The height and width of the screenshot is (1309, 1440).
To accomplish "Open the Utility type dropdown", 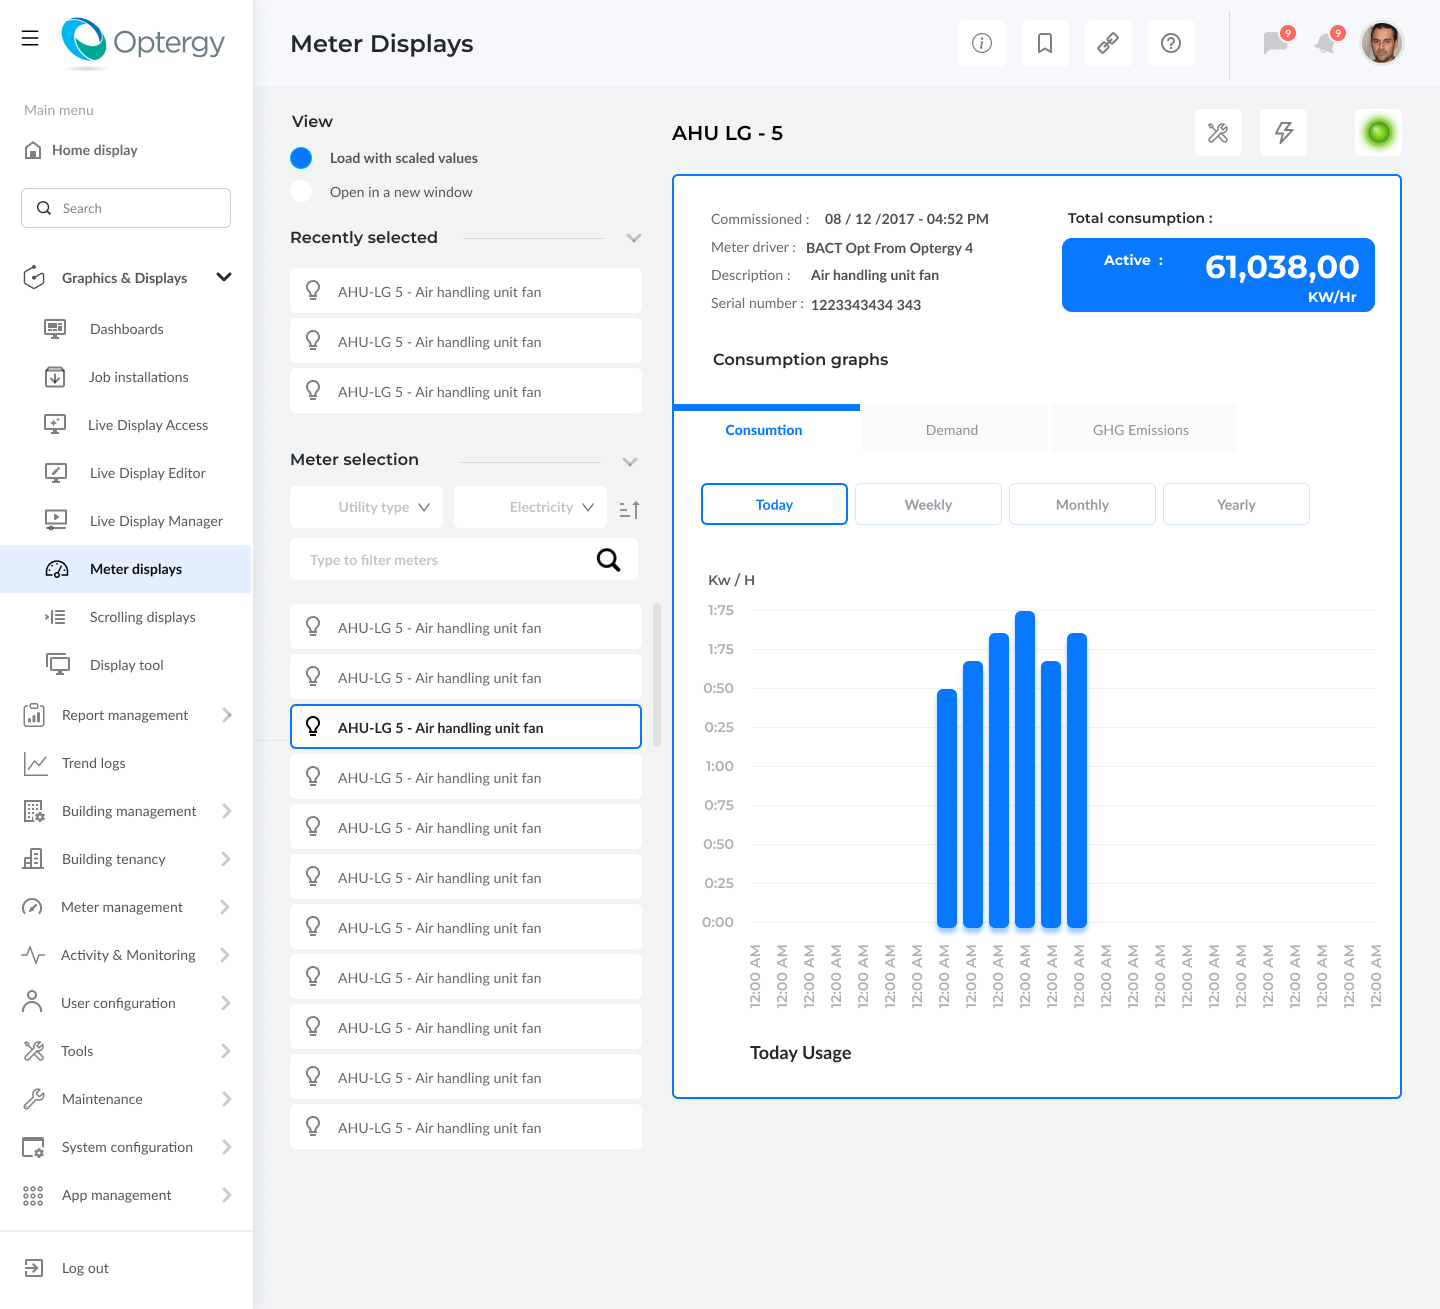I will tap(367, 507).
